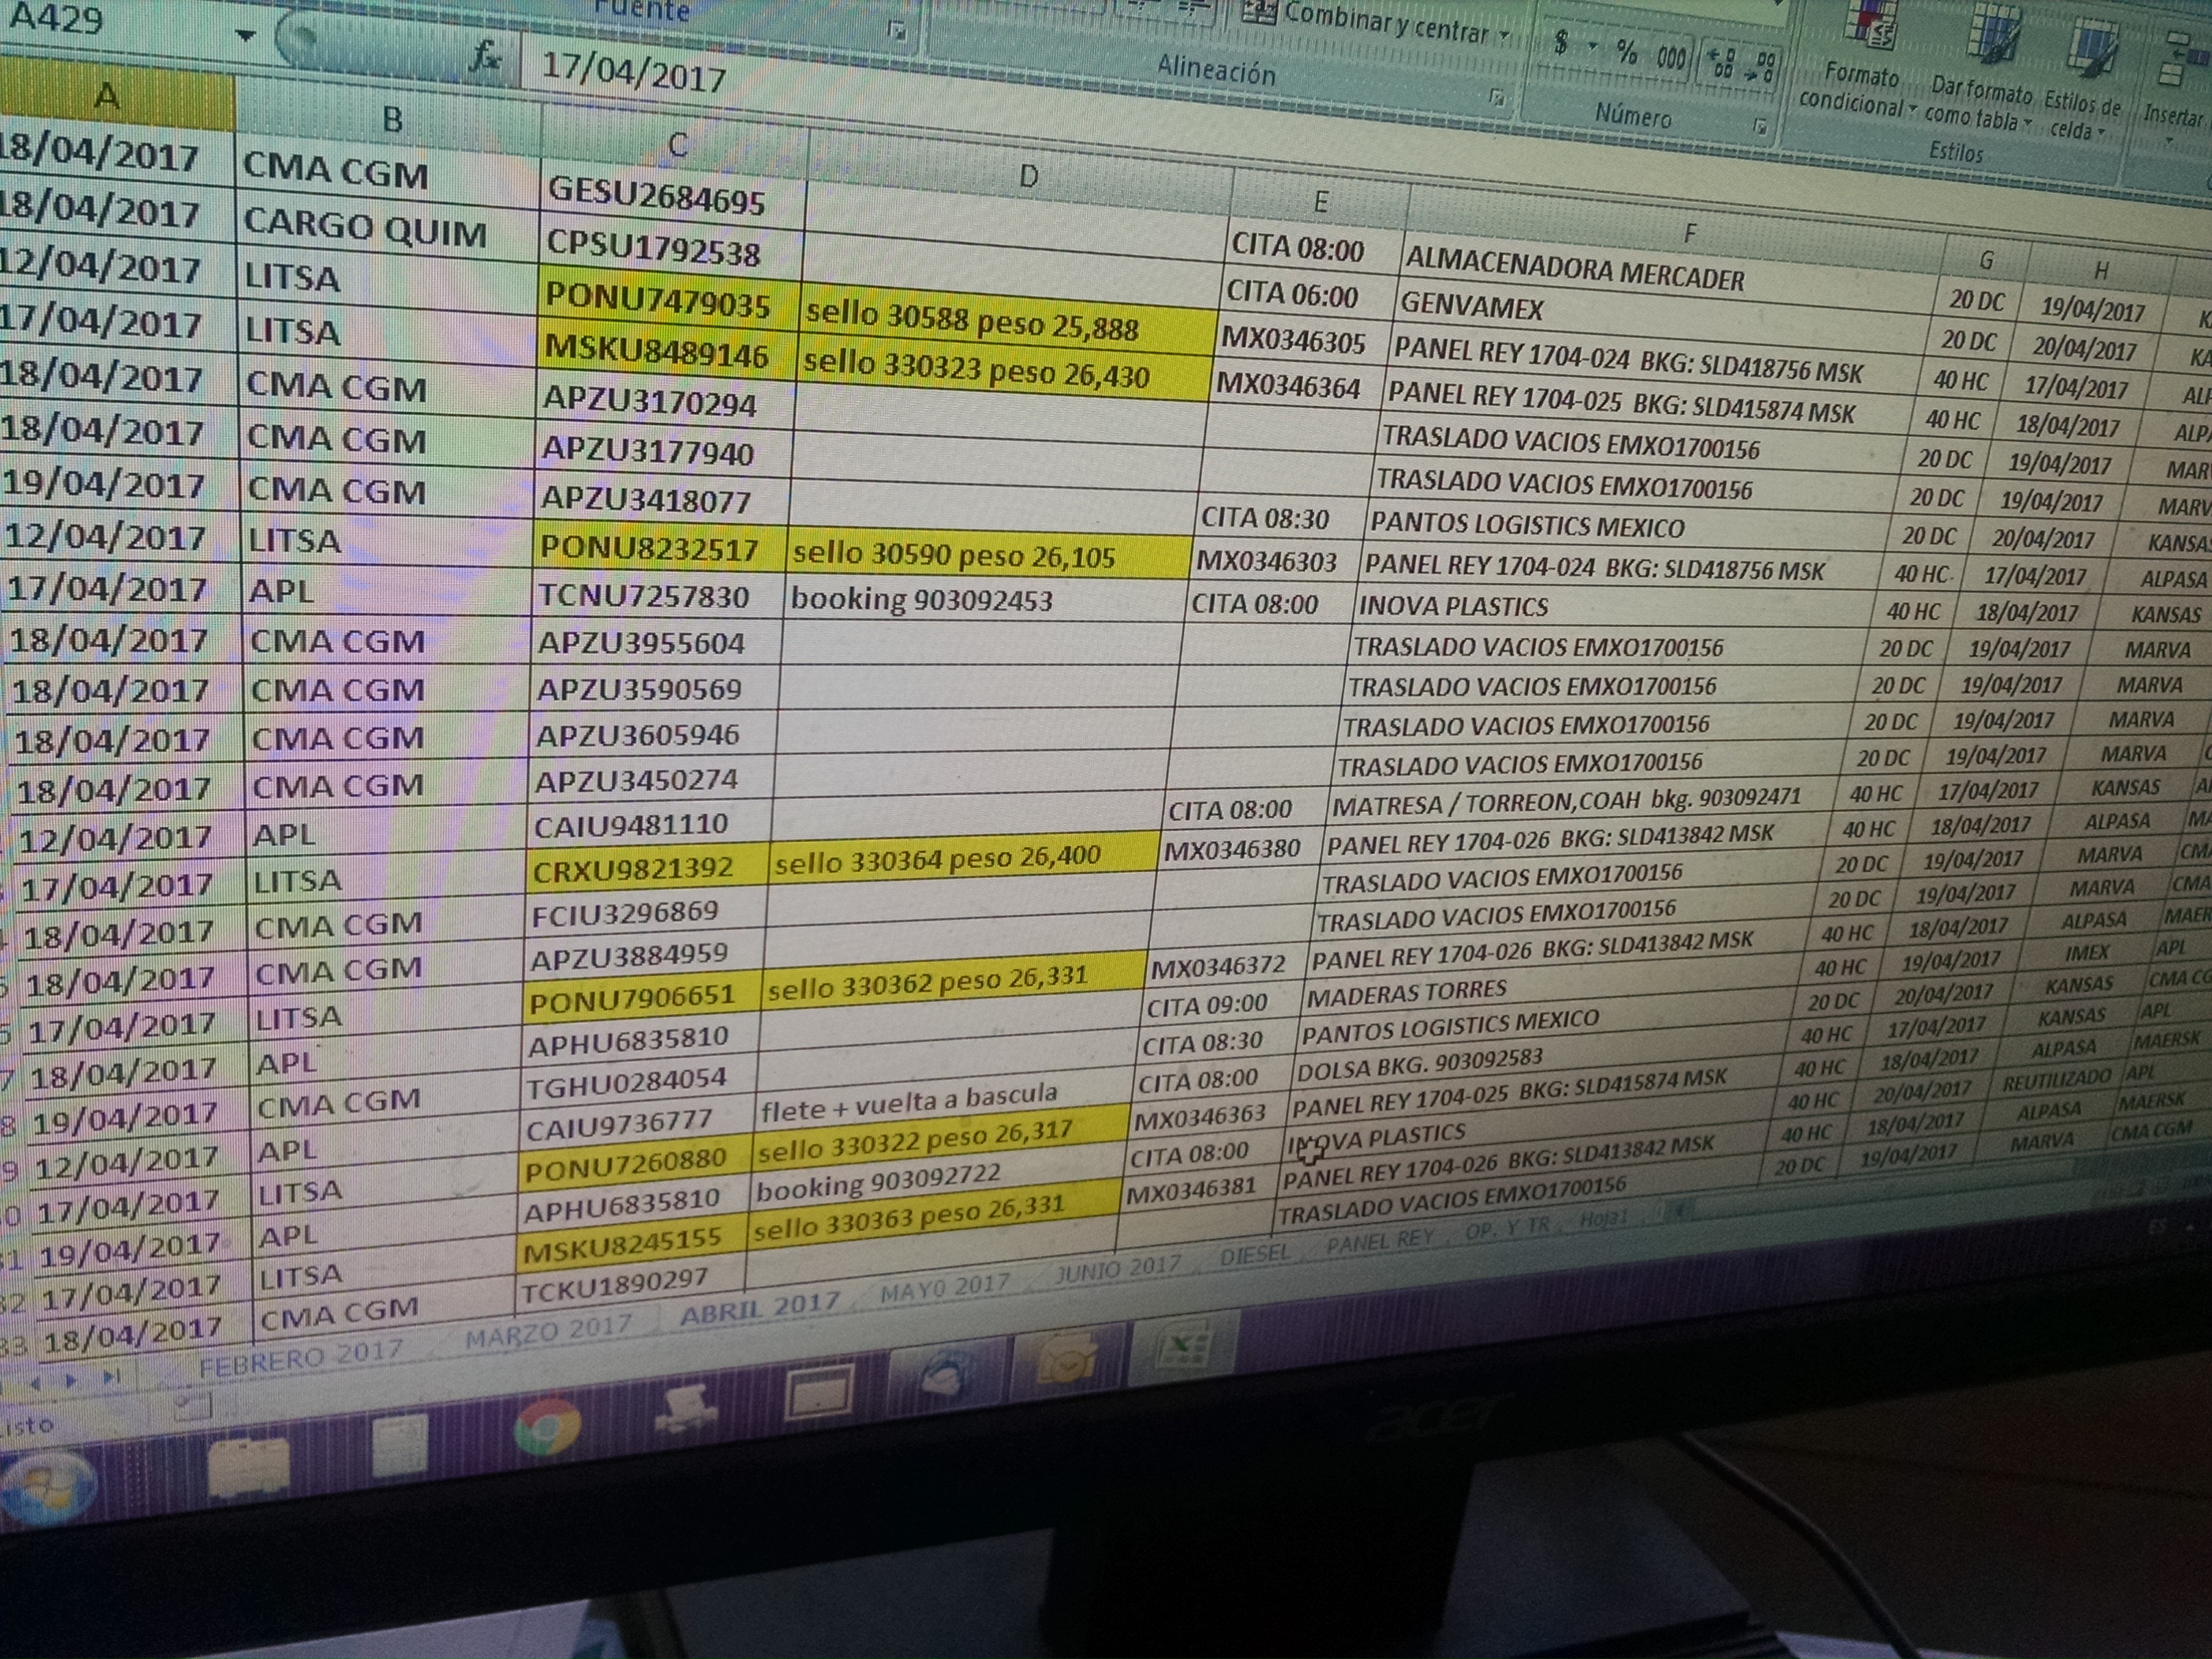The width and height of the screenshot is (2212, 1659).
Task: Click the accounting dollar format icon
Action: (x=1562, y=42)
